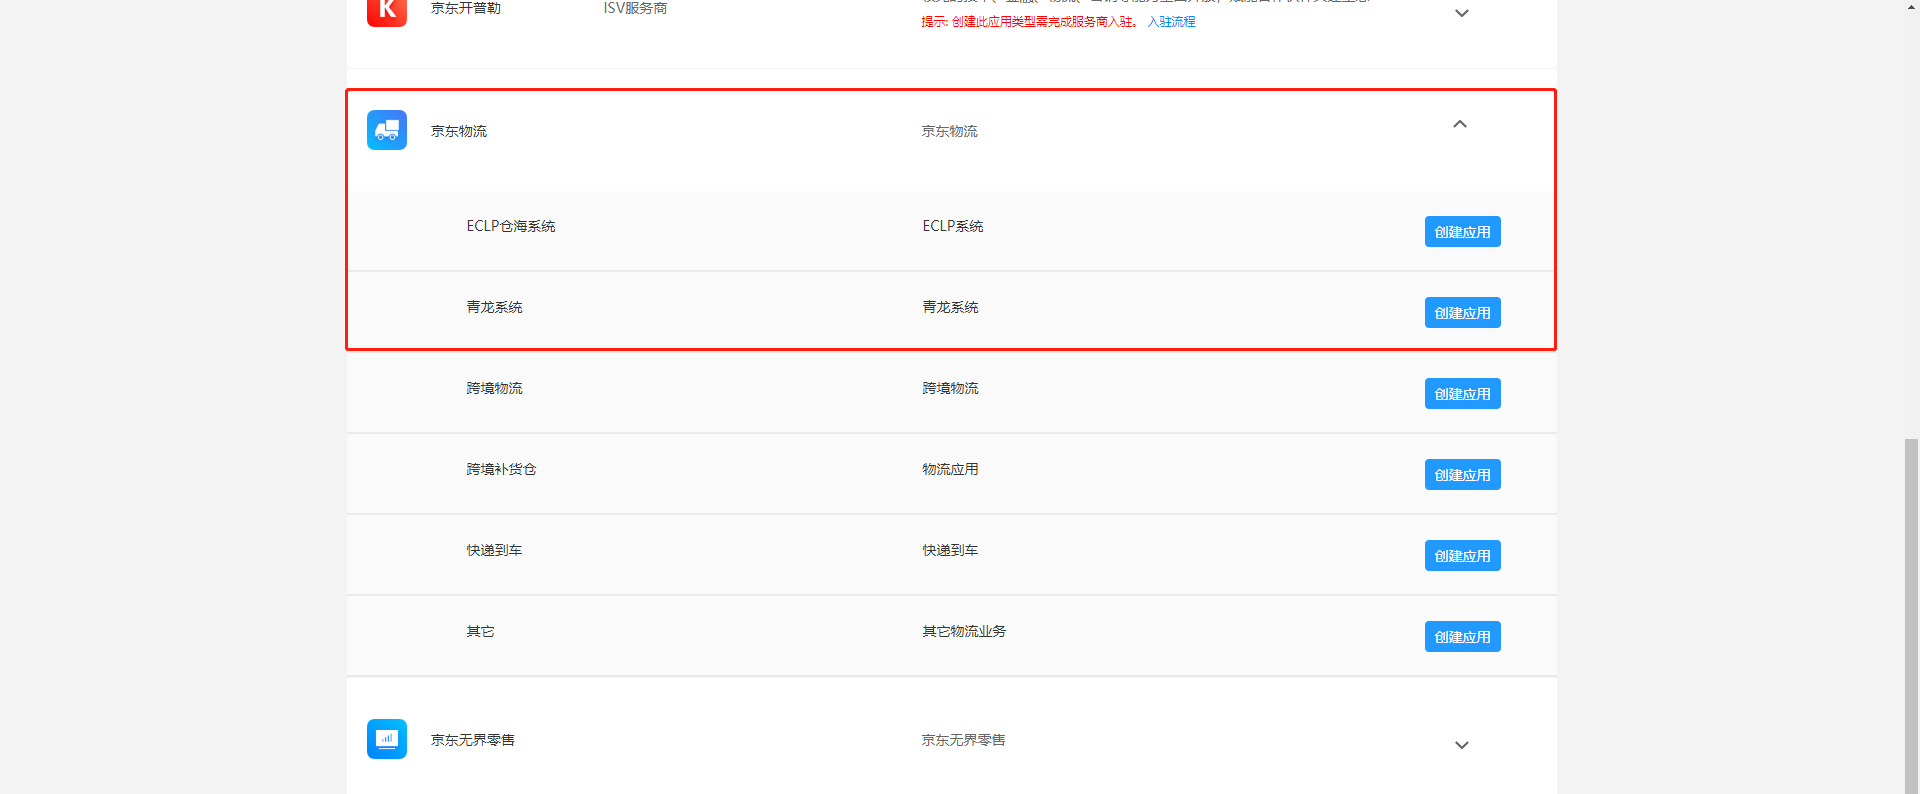Open the 入驻流程 link
This screenshot has height=794, width=1920.
click(1171, 22)
